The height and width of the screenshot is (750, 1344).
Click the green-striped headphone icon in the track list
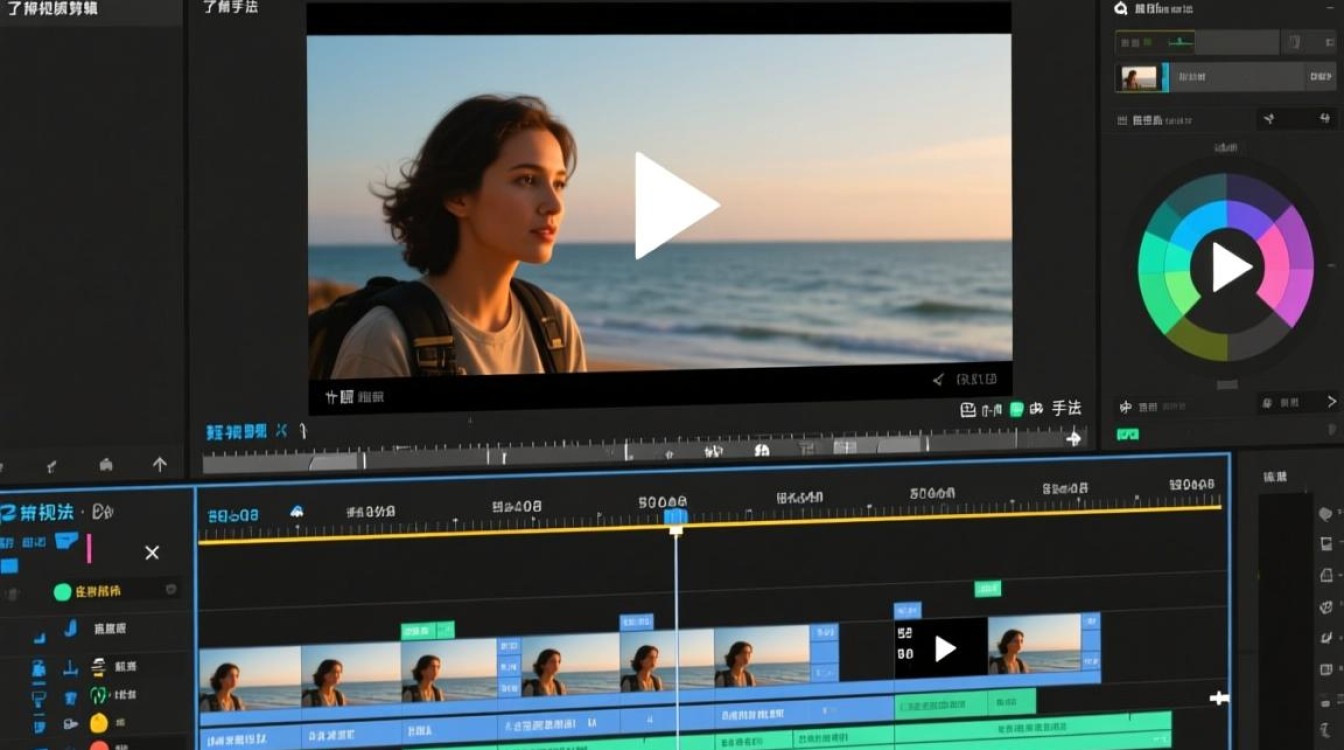click(98, 695)
